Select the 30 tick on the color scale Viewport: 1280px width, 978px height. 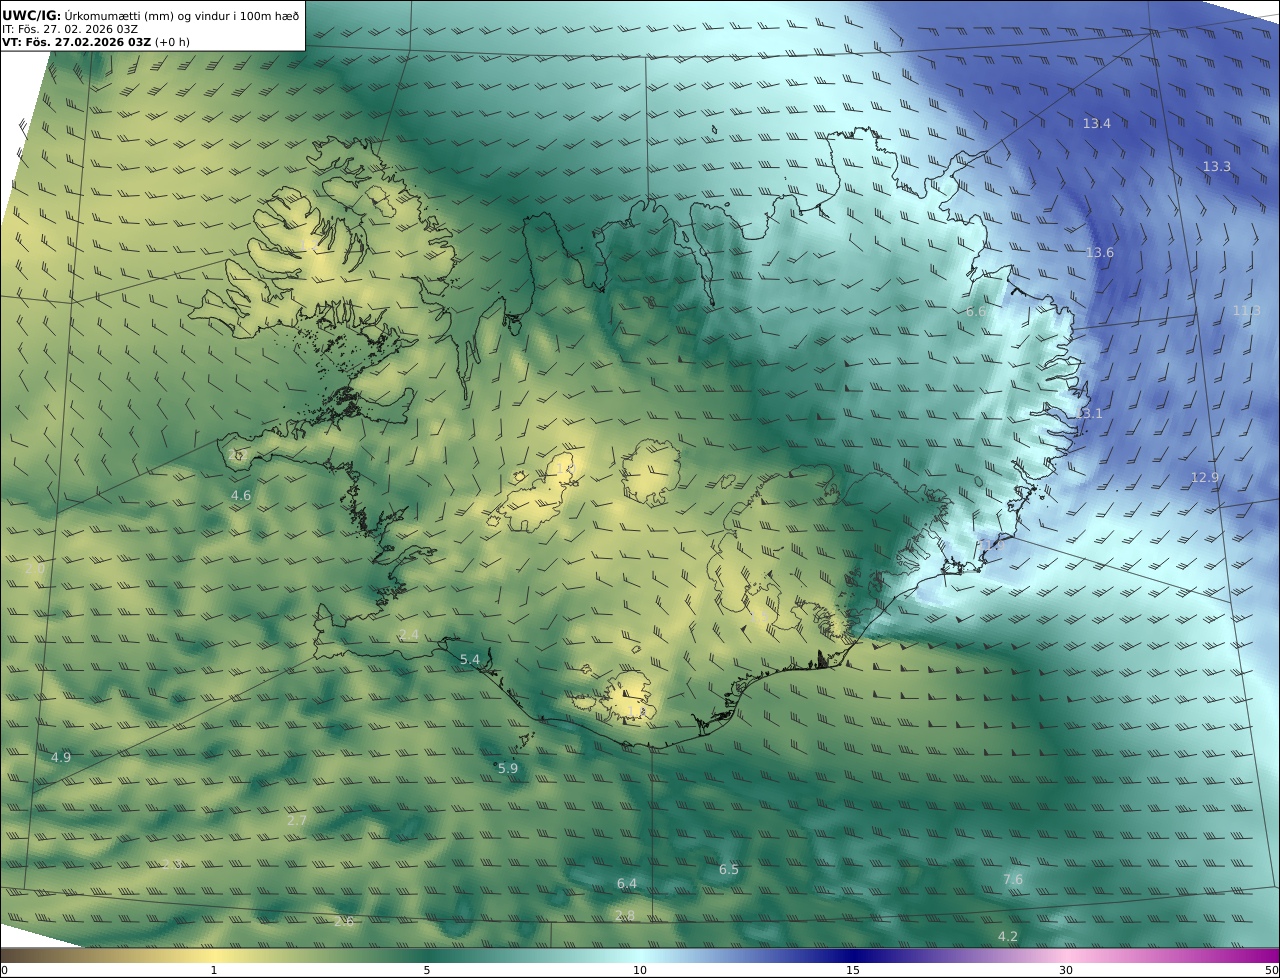coord(1066,970)
